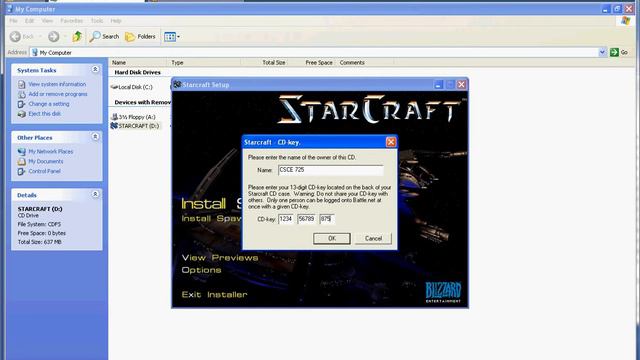Screen dimensions: 640x360
Task: Open the File menu
Action: 13,21
